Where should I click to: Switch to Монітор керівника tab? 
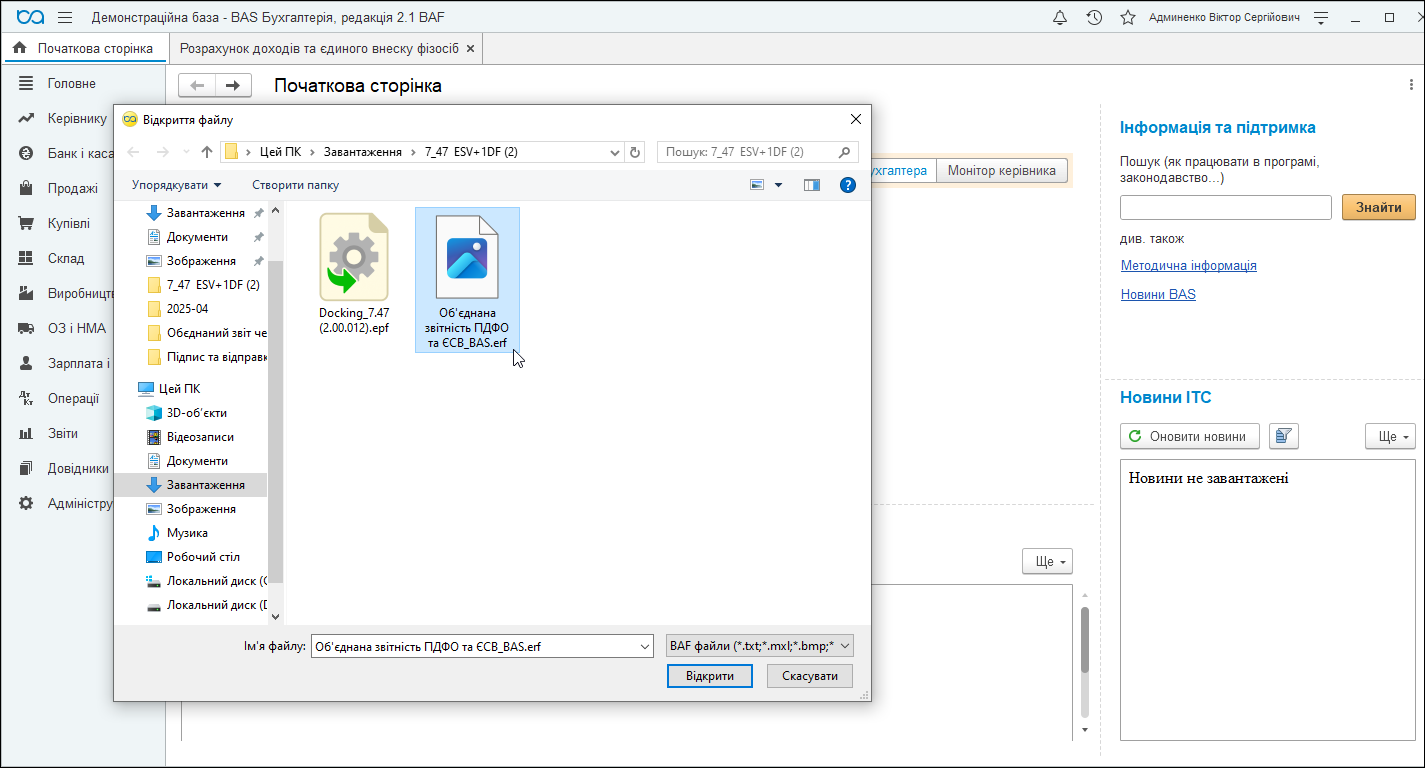pyautogui.click(x=1001, y=171)
